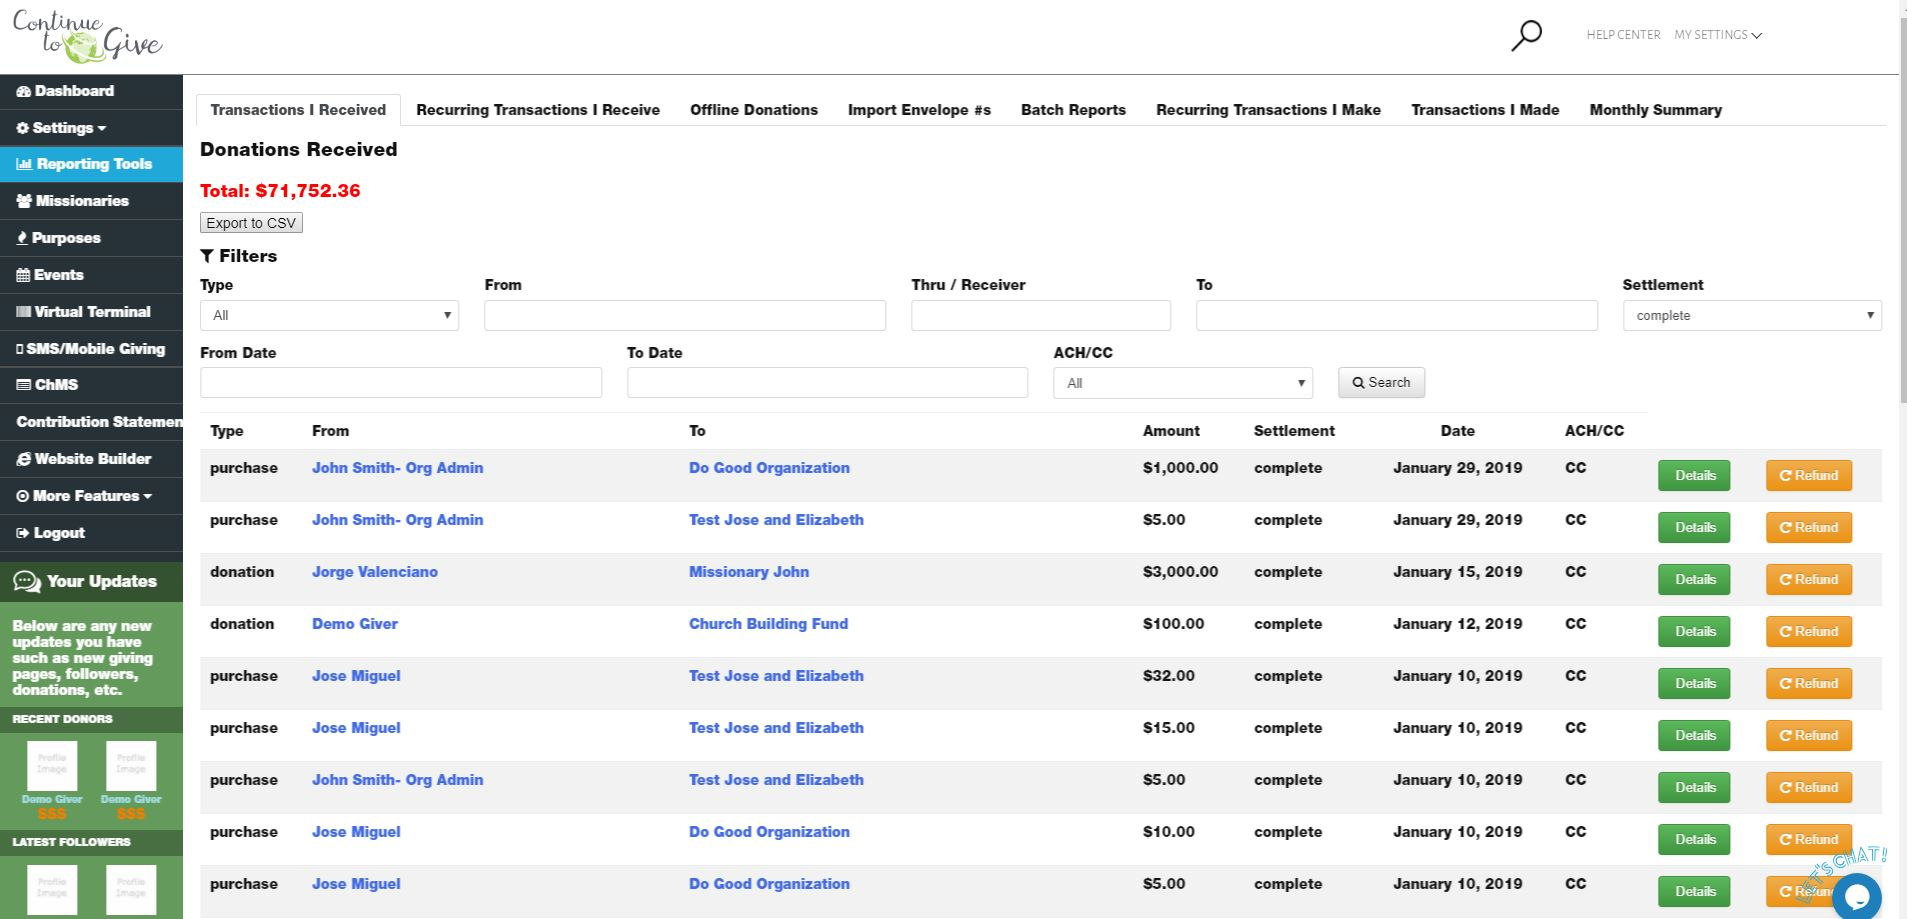
Task: Refund the $1,000.00 transaction
Action: (x=1808, y=476)
